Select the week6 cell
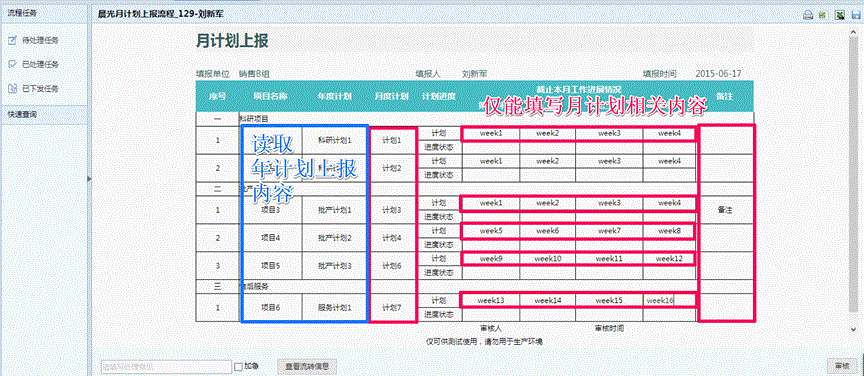 (x=548, y=230)
